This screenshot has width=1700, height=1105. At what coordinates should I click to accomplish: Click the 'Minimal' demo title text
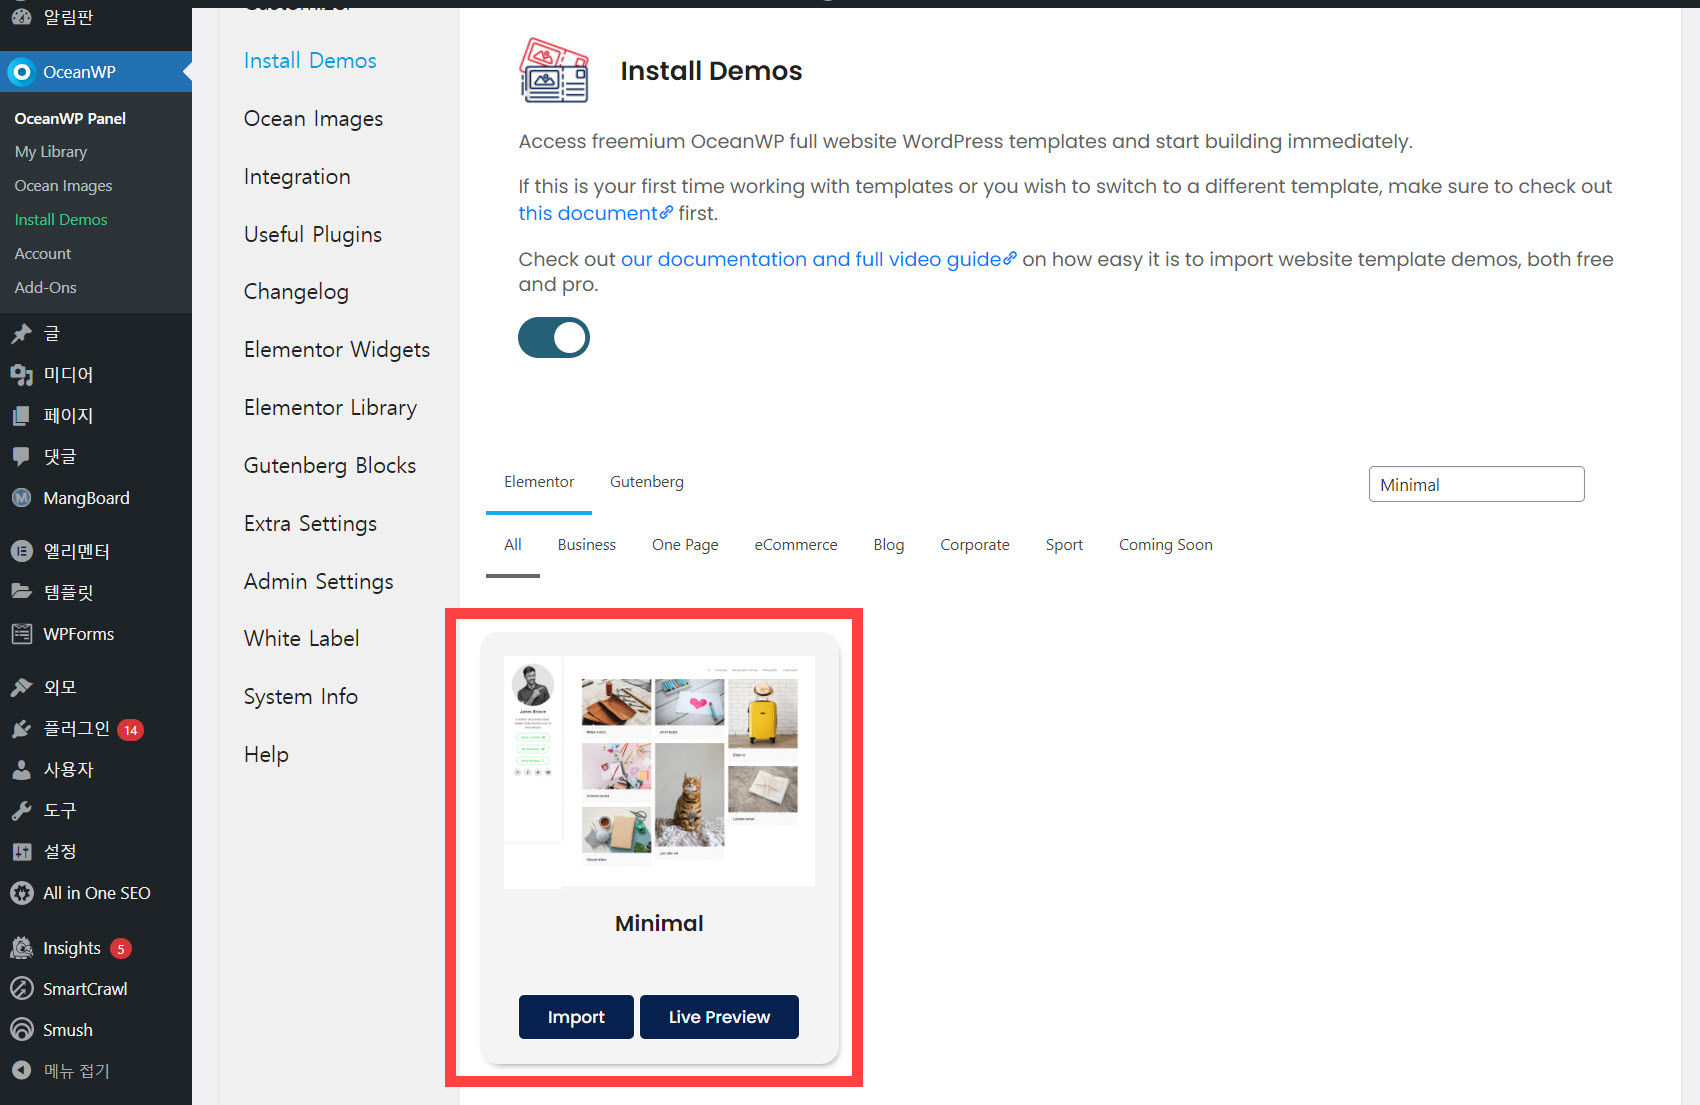pyautogui.click(x=659, y=924)
